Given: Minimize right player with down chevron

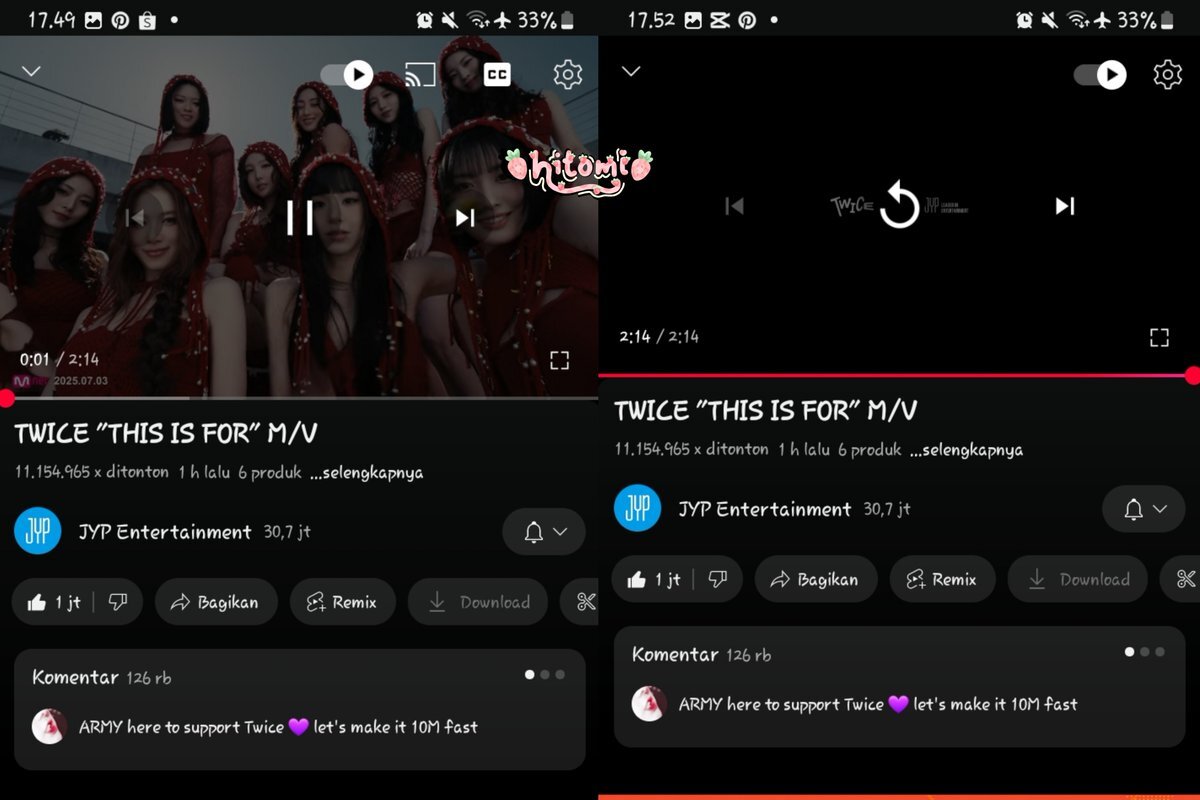Looking at the screenshot, I should click(x=631, y=71).
